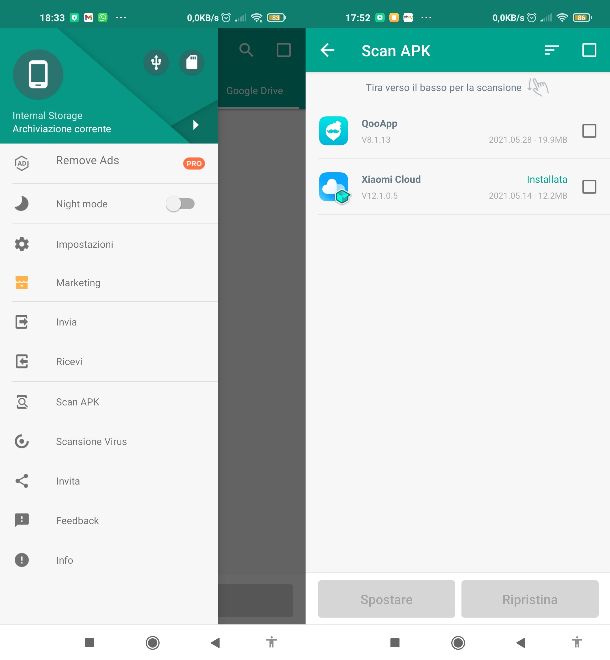
Task: Click the Ricevi receive icon
Action: click(22, 361)
